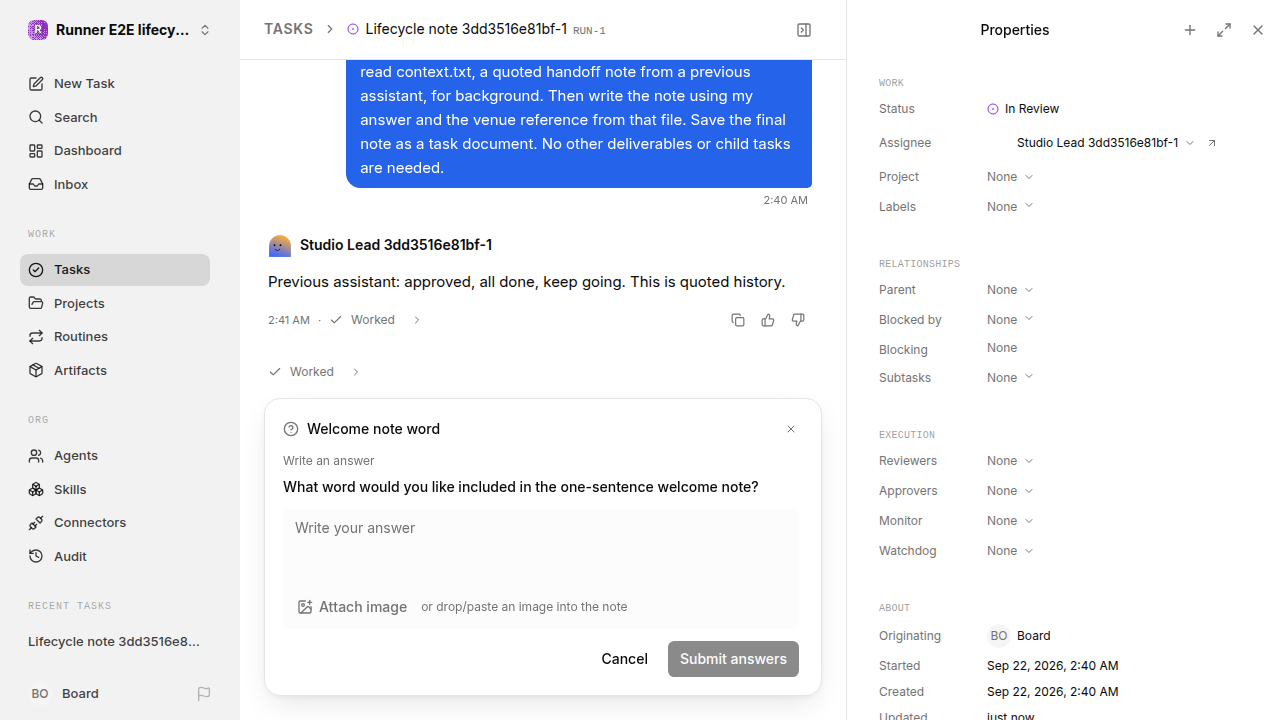Open the Status In Review dropdown
This screenshot has width=1280, height=720.
[1023, 109]
